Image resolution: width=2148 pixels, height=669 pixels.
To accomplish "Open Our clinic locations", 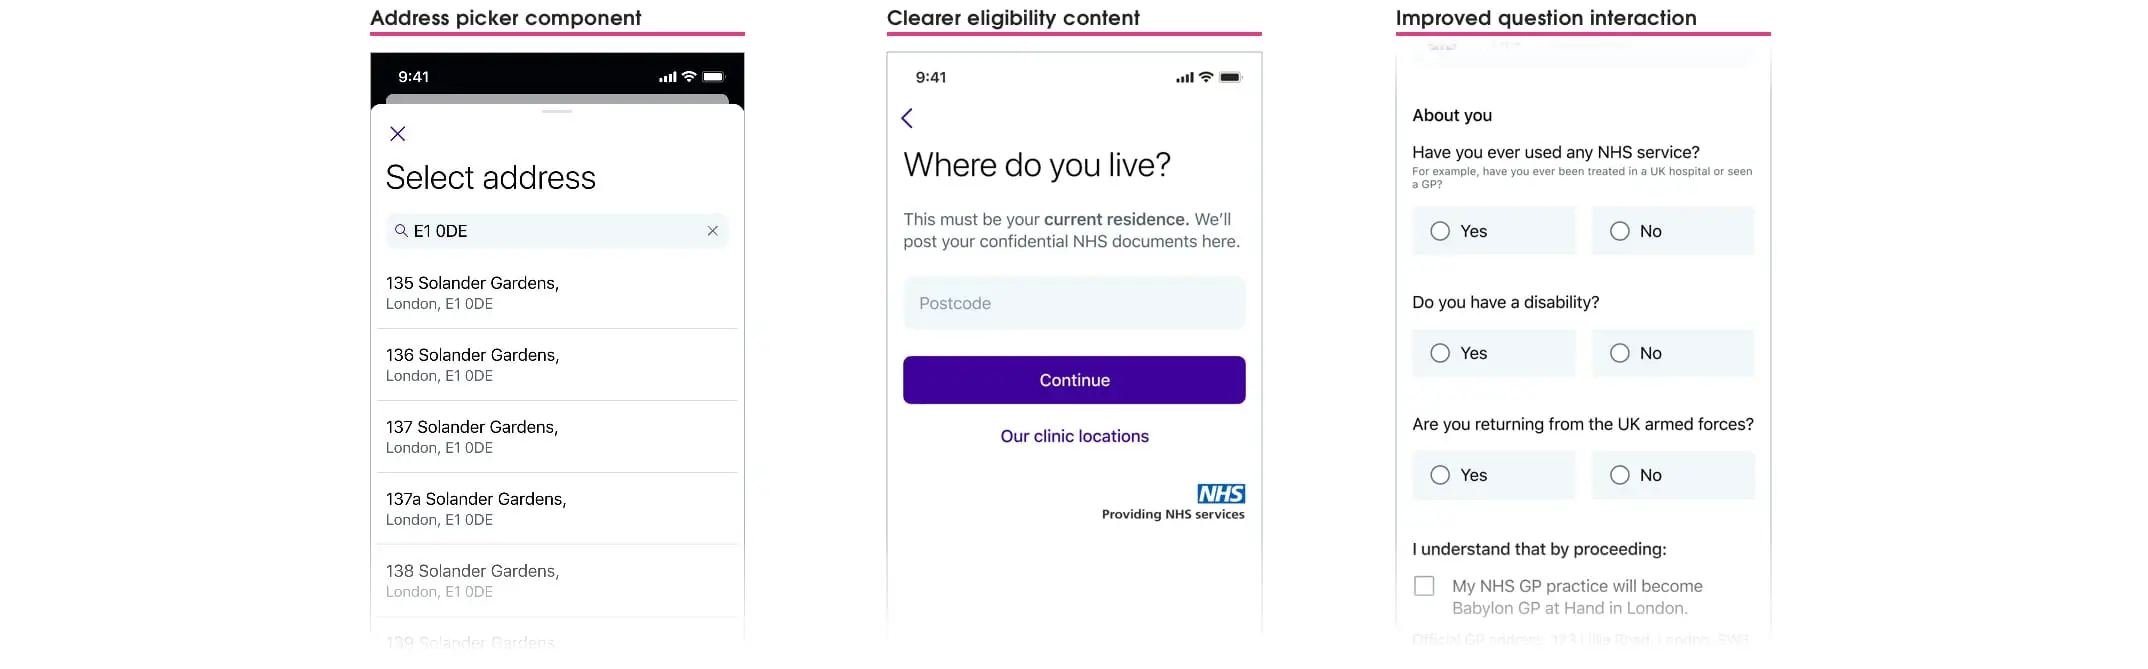I will 1074,436.
